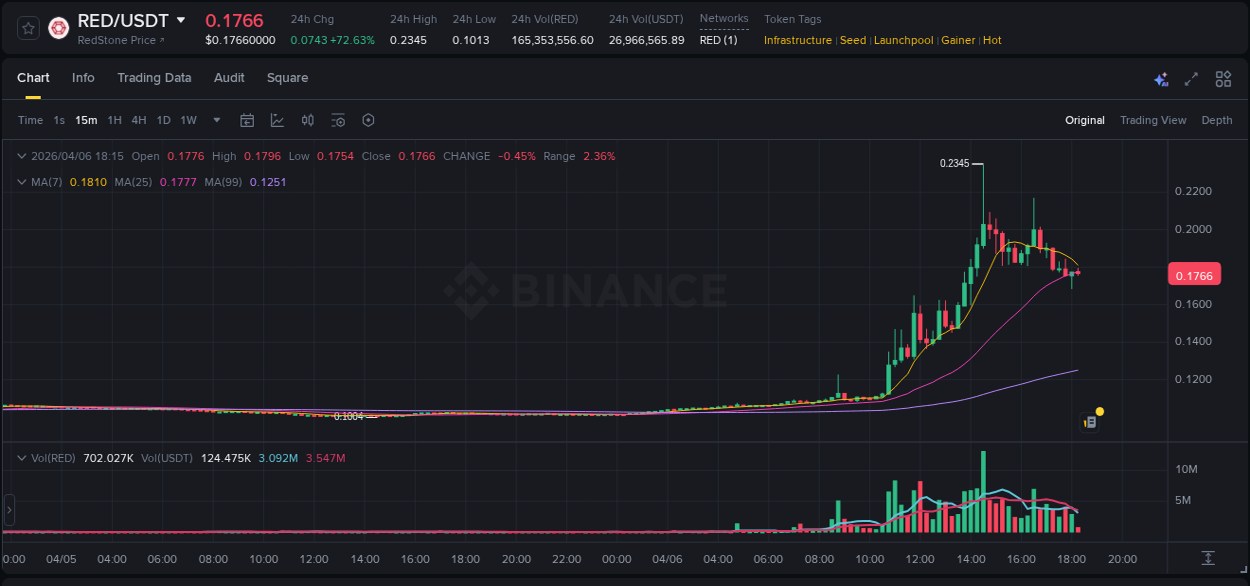
Task: Click the auto-fit scale icon at bottom right
Action: [x=1208, y=557]
